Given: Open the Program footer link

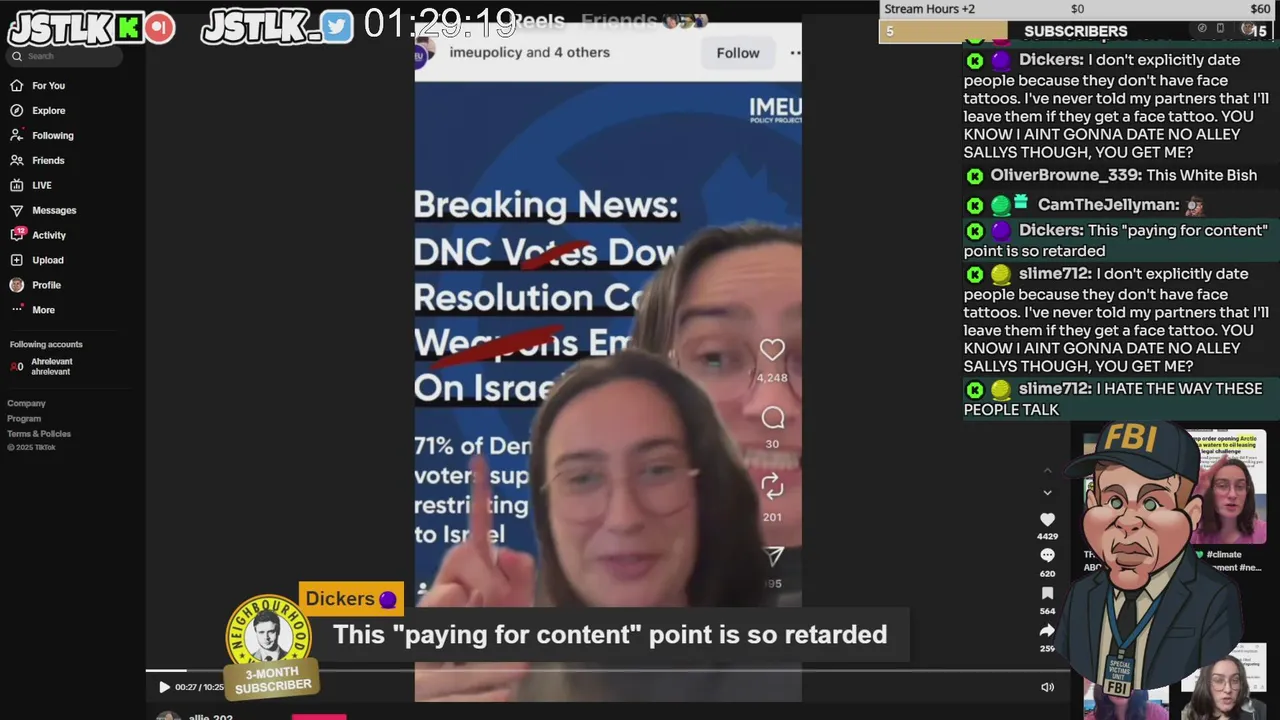Looking at the screenshot, I should [24, 419].
